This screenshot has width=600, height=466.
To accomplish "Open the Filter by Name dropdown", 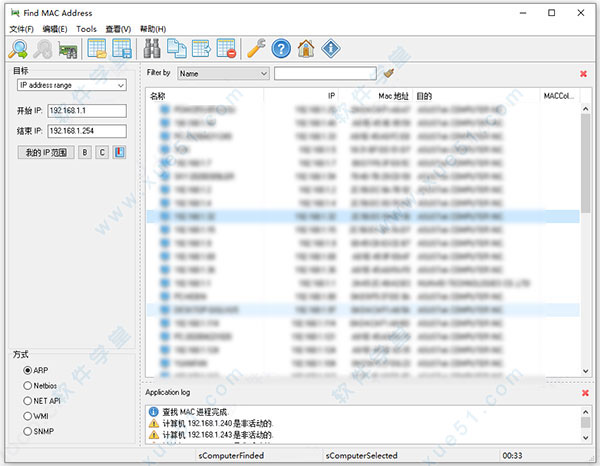I will pyautogui.click(x=223, y=73).
